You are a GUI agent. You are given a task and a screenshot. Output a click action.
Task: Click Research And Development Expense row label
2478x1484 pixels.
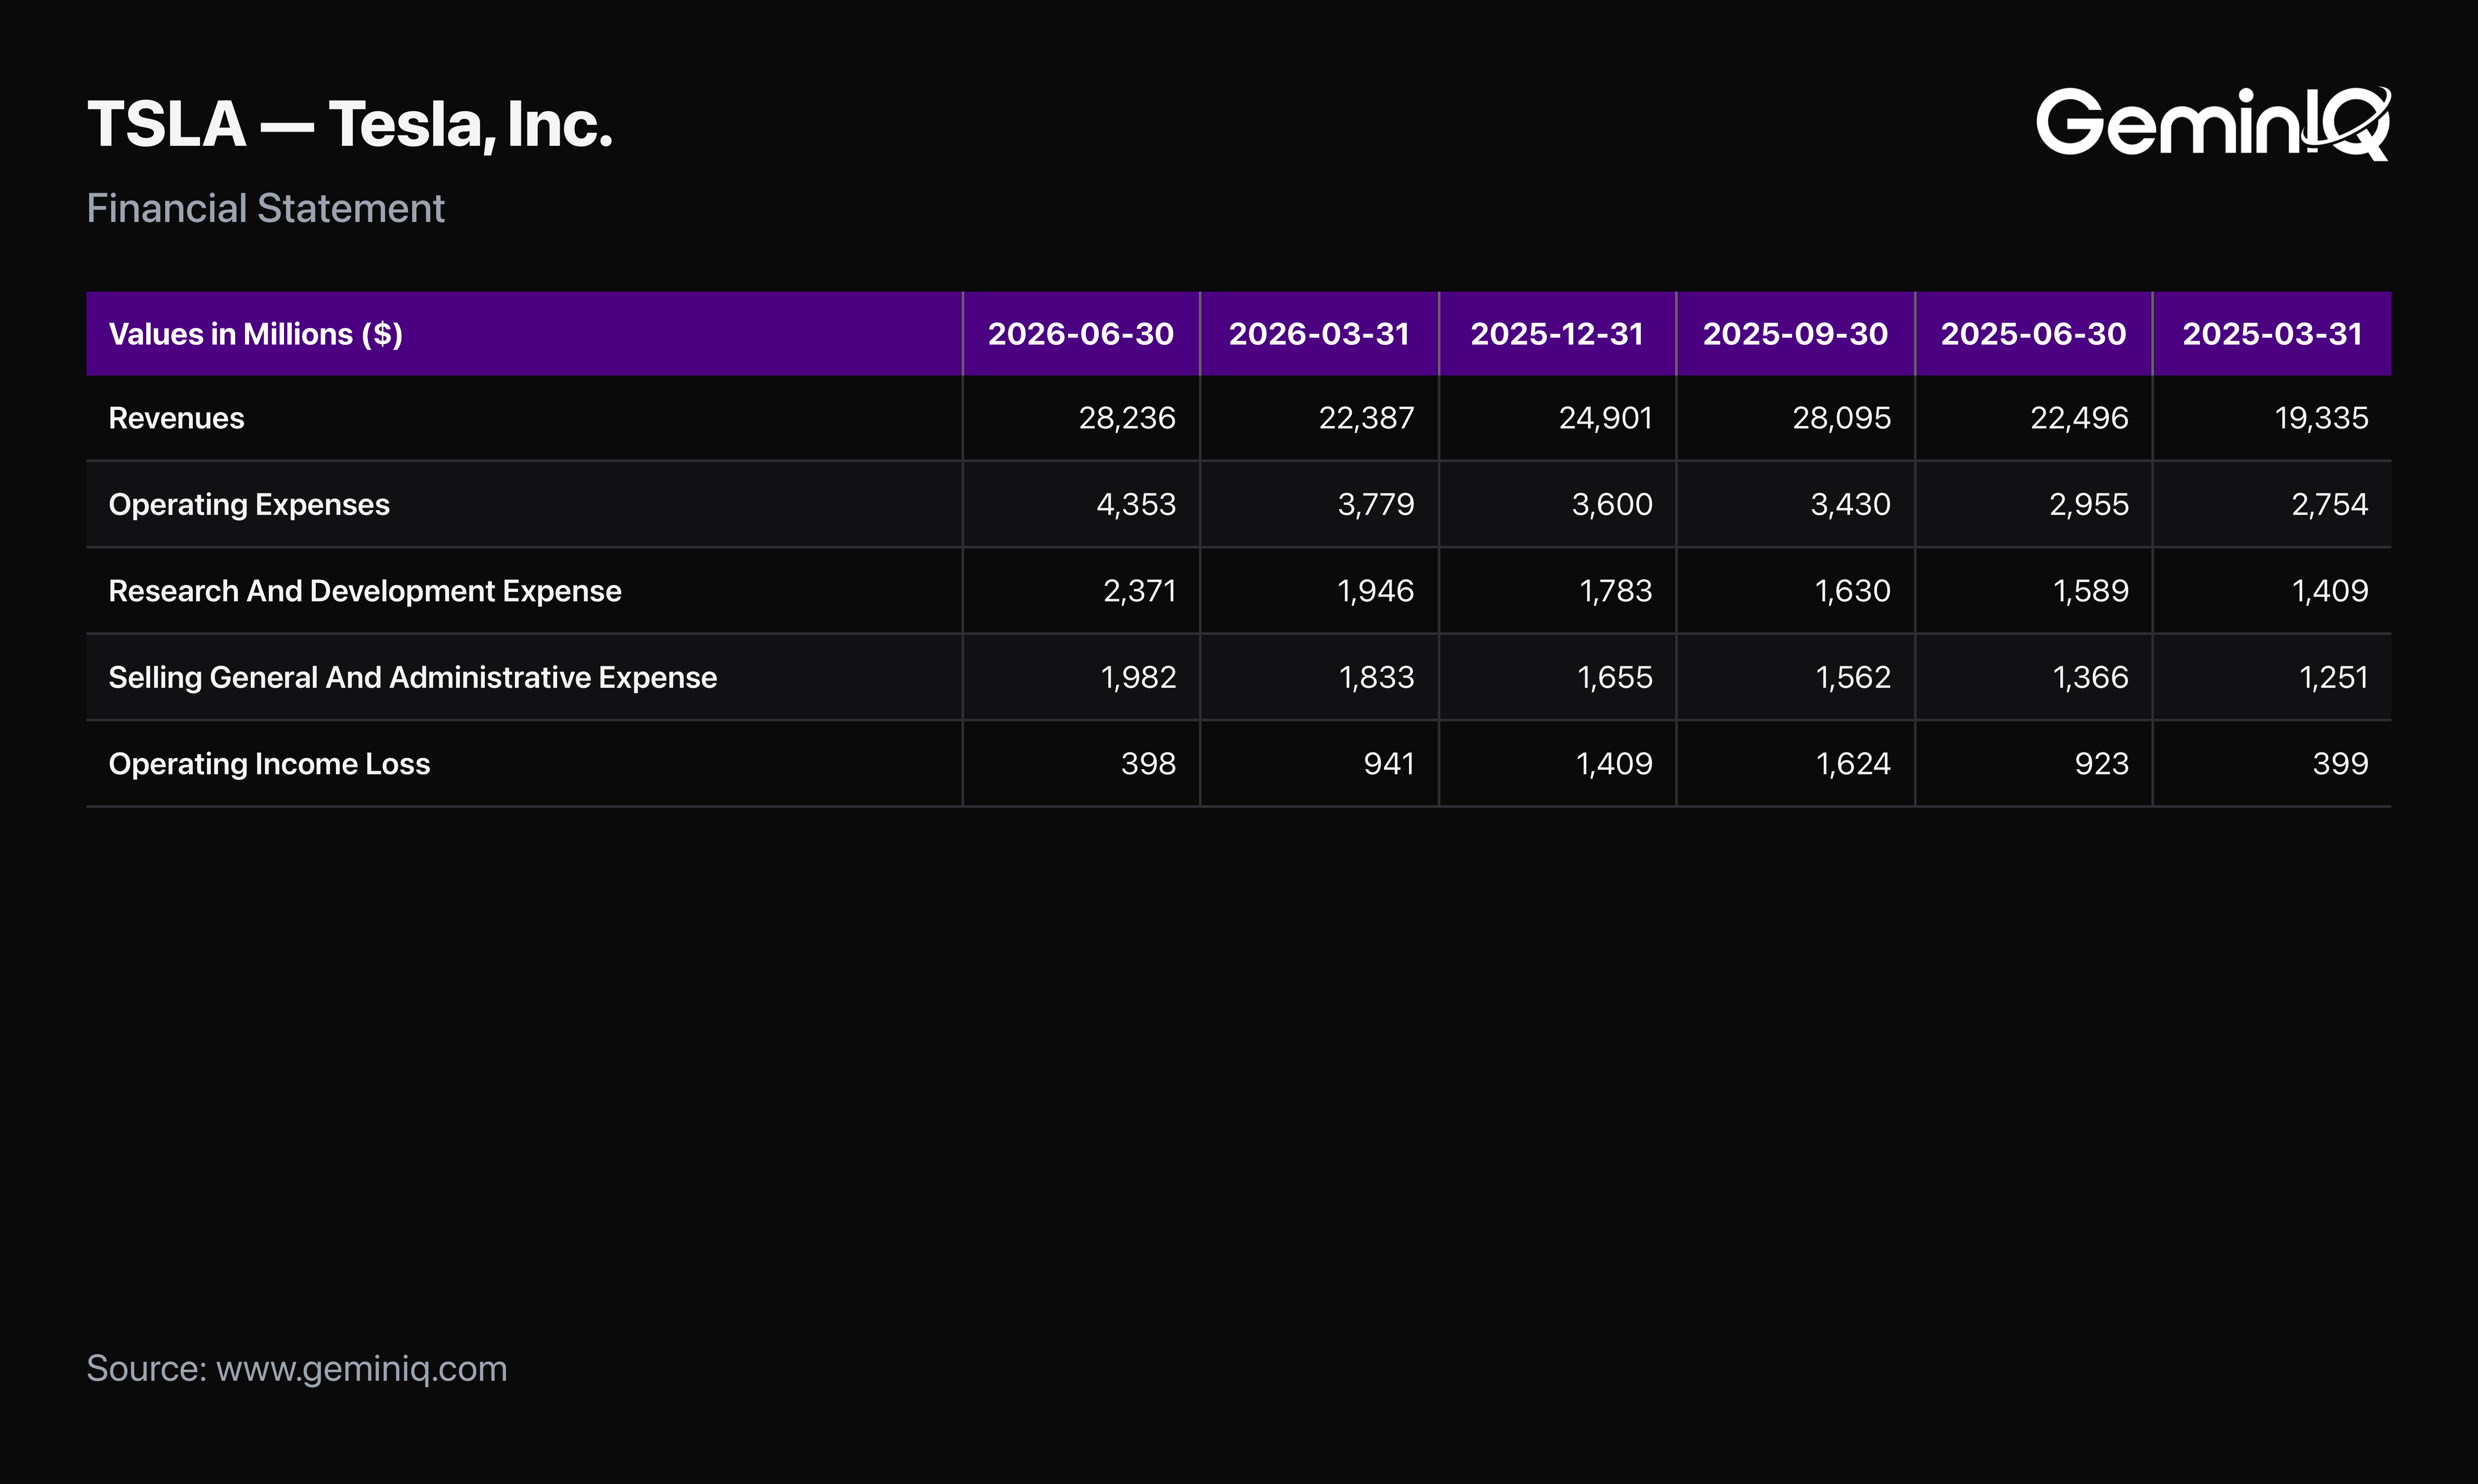tap(365, 591)
